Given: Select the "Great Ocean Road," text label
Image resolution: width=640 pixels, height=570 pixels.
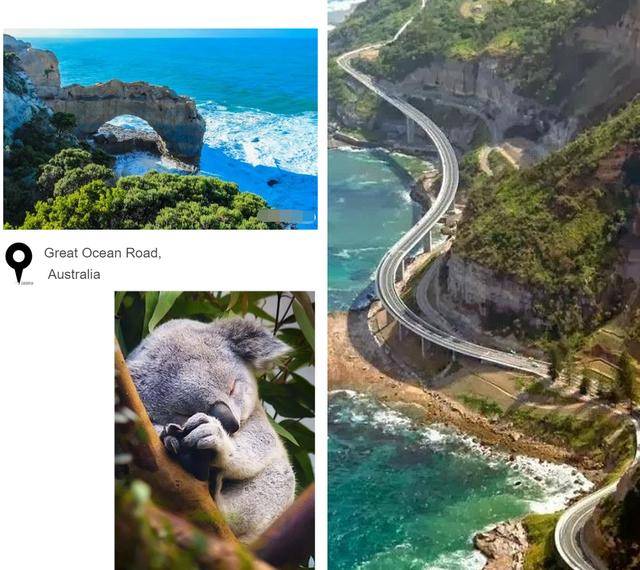Looking at the screenshot, I should pos(102,253).
